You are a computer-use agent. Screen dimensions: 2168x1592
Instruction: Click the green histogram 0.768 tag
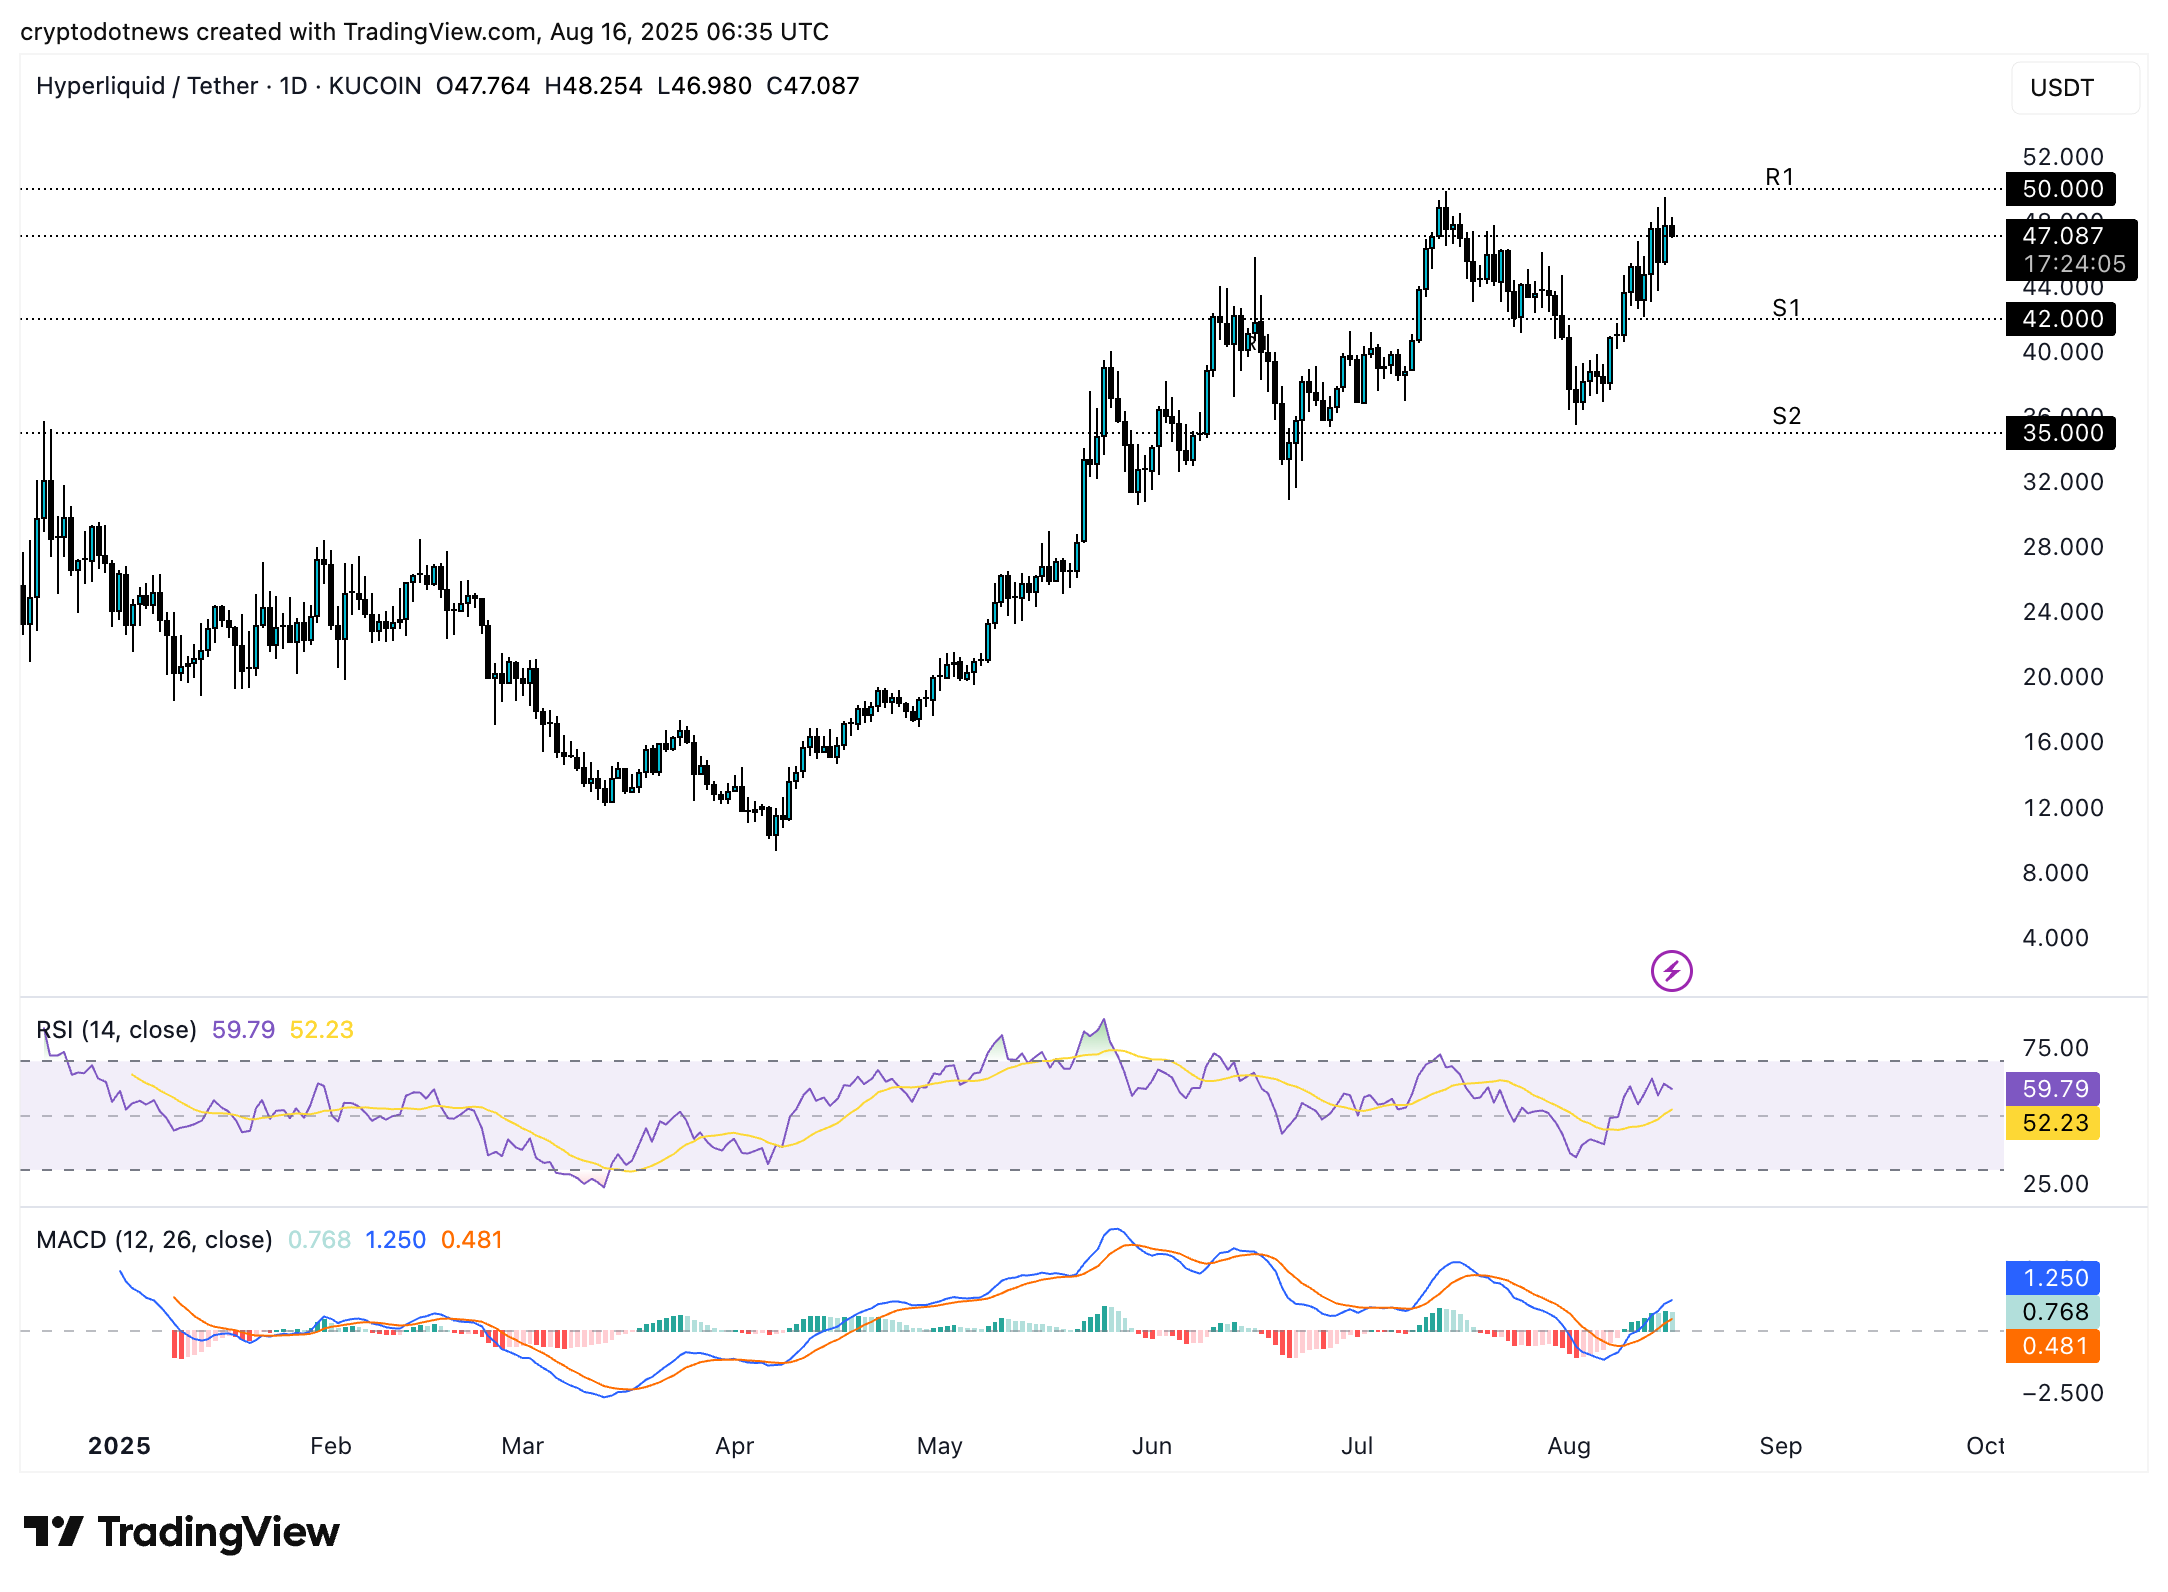2054,1312
